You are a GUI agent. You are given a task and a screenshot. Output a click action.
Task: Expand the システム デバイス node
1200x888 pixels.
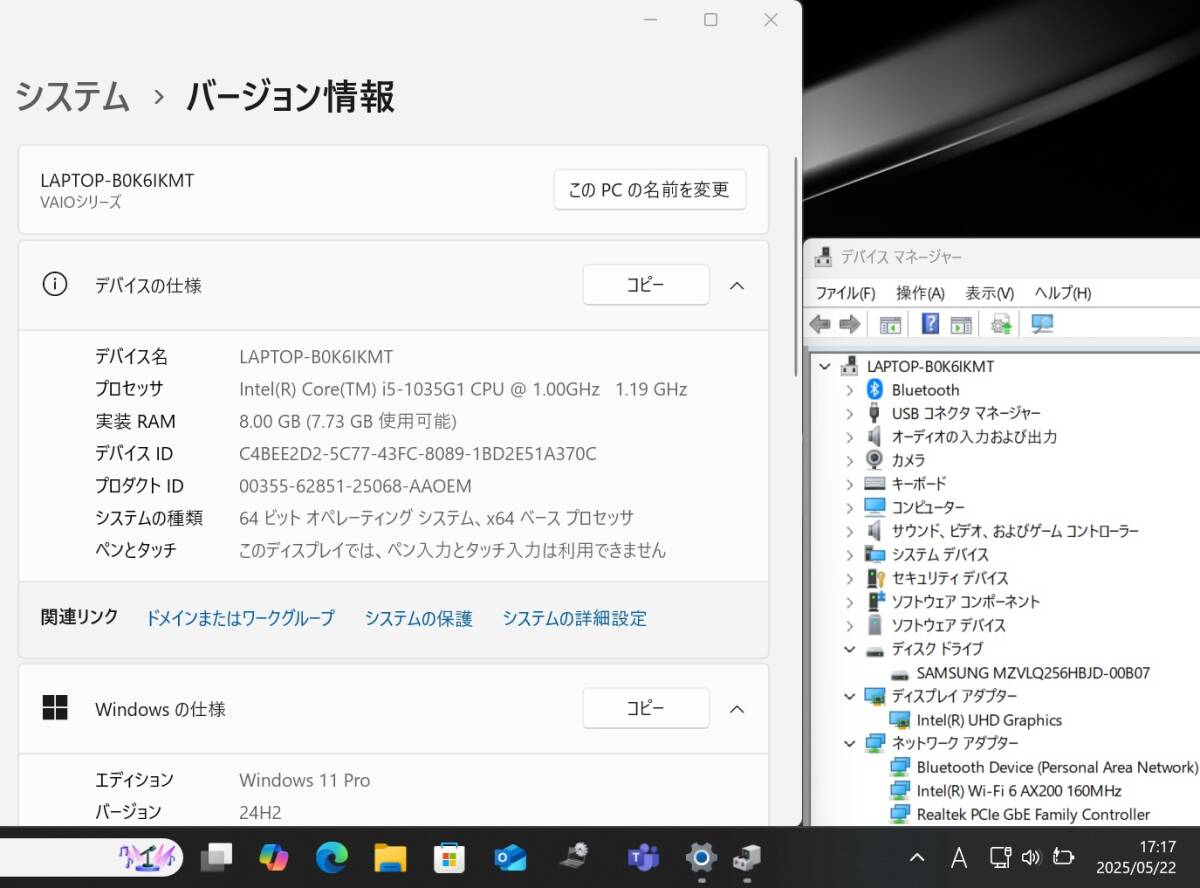849,554
